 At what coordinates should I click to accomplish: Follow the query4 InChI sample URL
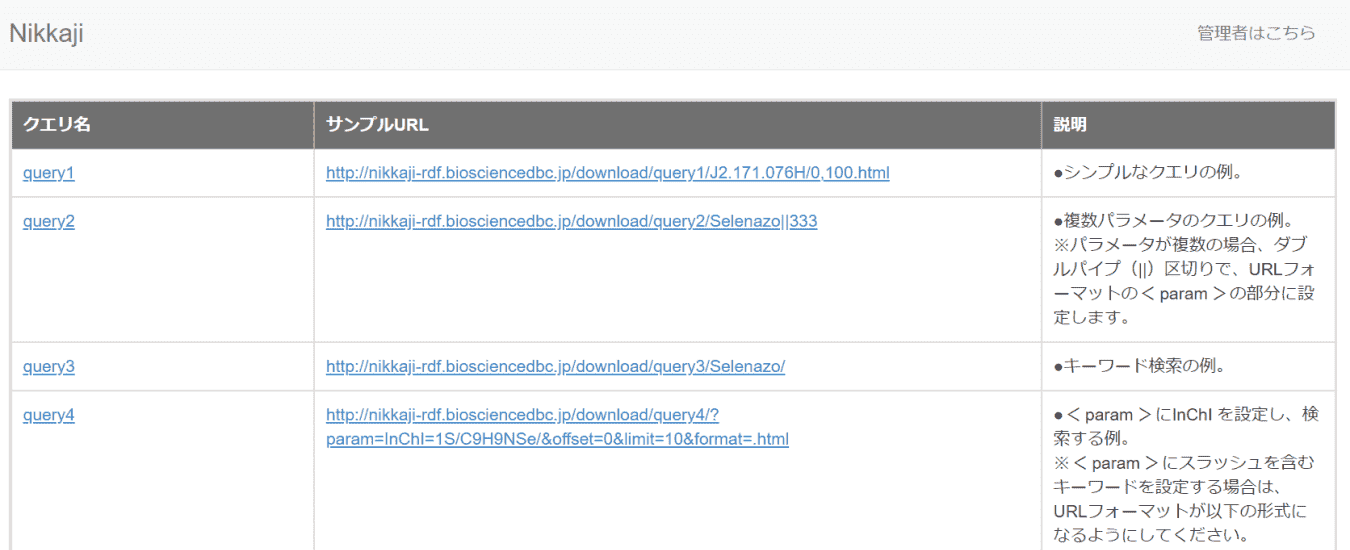557,439
